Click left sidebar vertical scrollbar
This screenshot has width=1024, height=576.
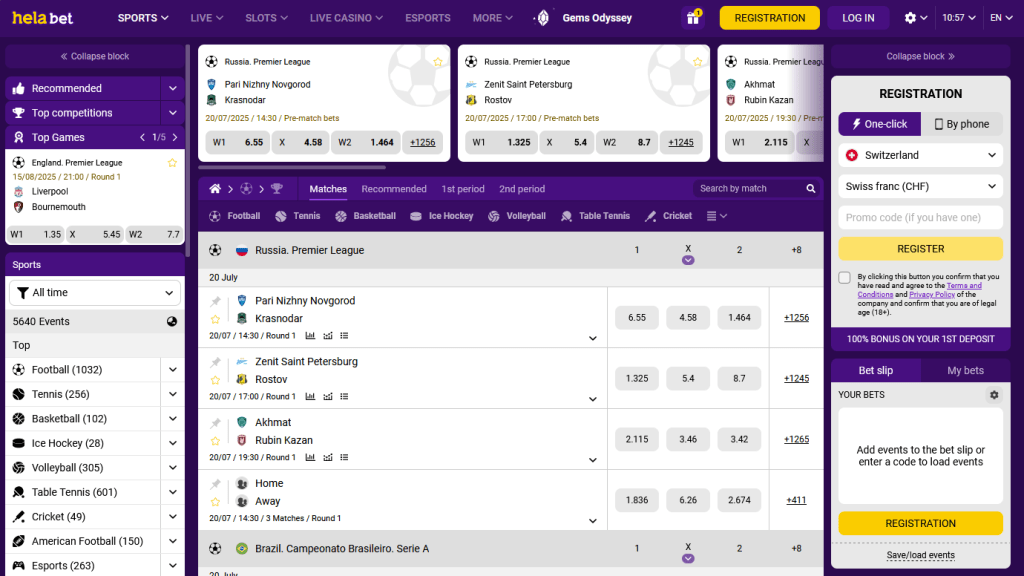coord(187,150)
